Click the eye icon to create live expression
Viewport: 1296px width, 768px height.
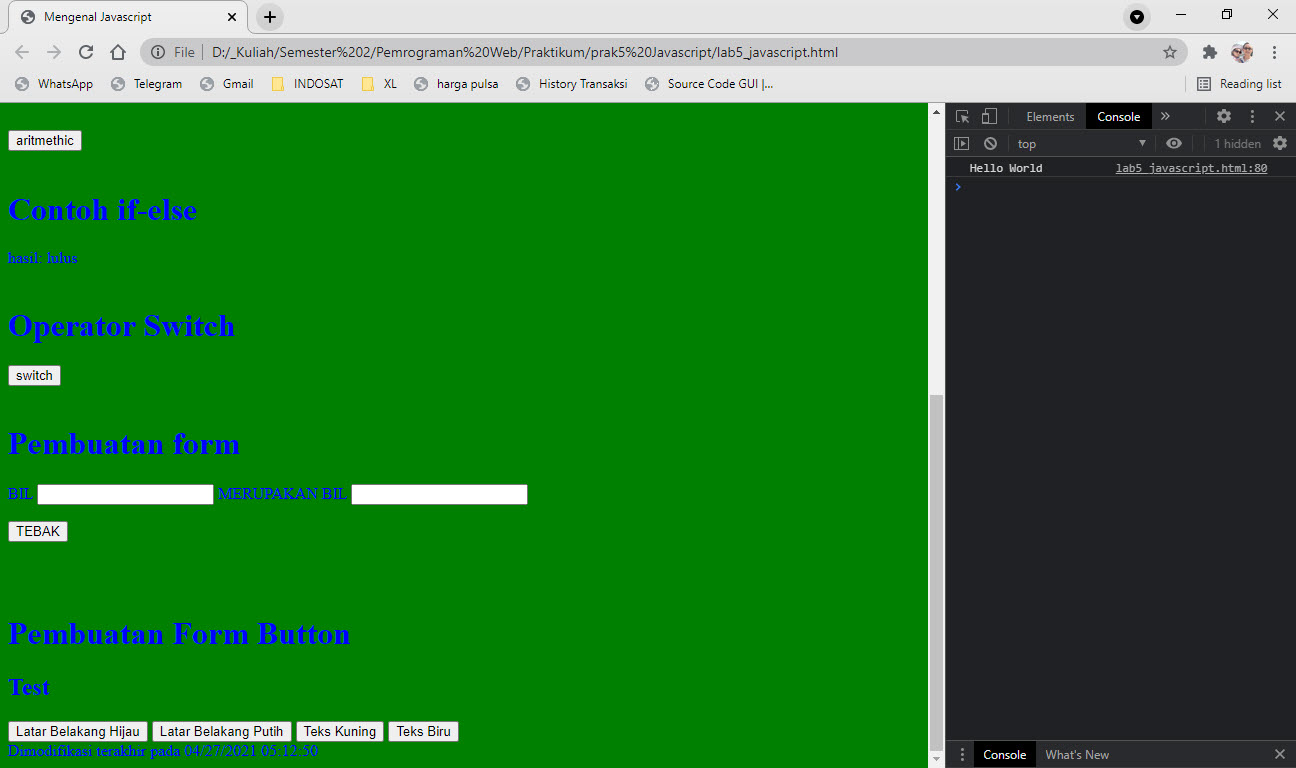pyautogui.click(x=1174, y=143)
